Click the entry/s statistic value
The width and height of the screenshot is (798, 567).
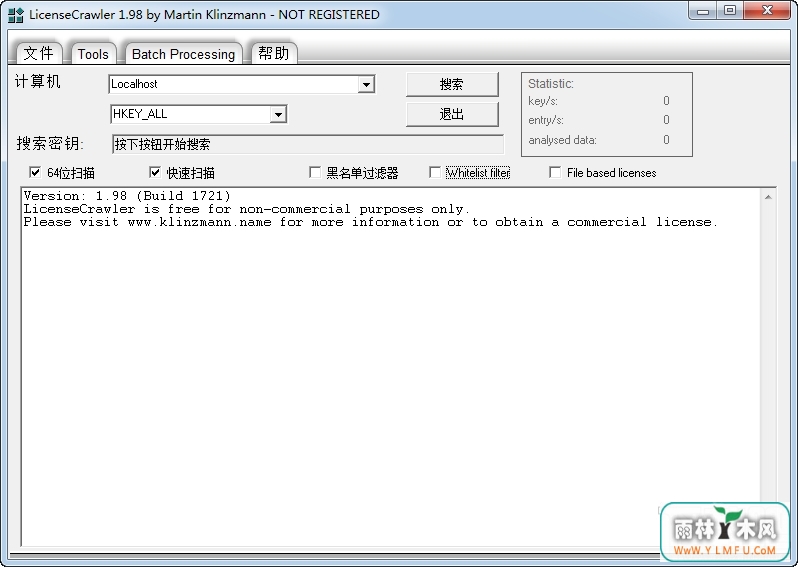pos(666,120)
